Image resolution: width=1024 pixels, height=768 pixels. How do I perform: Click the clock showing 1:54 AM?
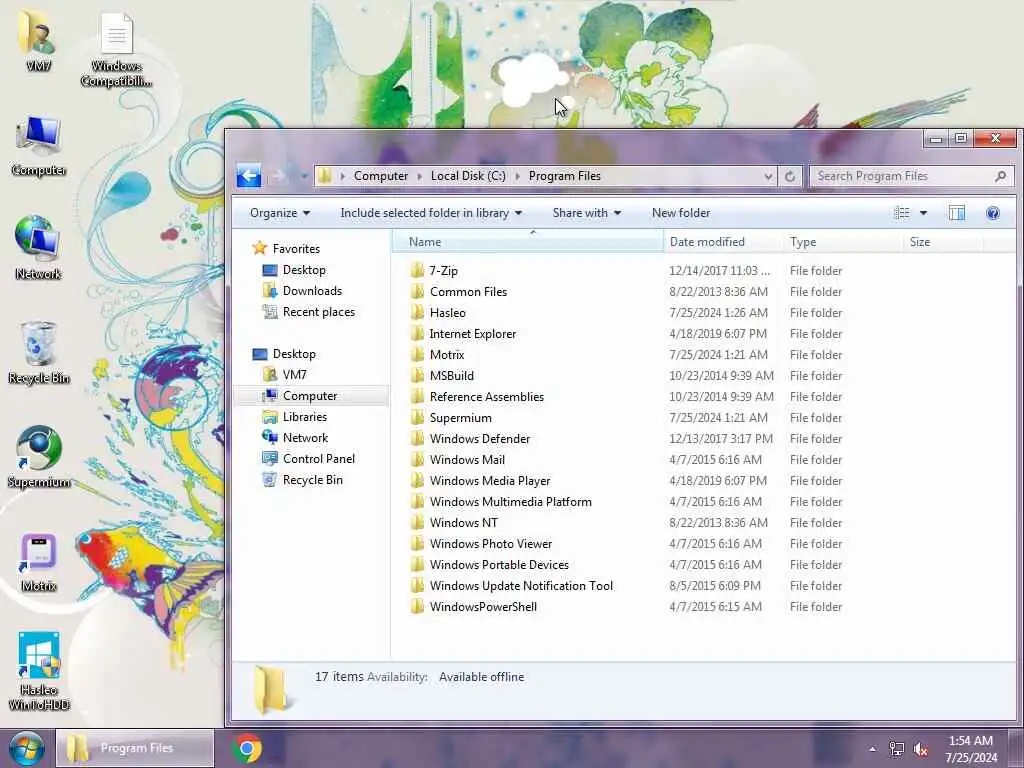click(970, 741)
